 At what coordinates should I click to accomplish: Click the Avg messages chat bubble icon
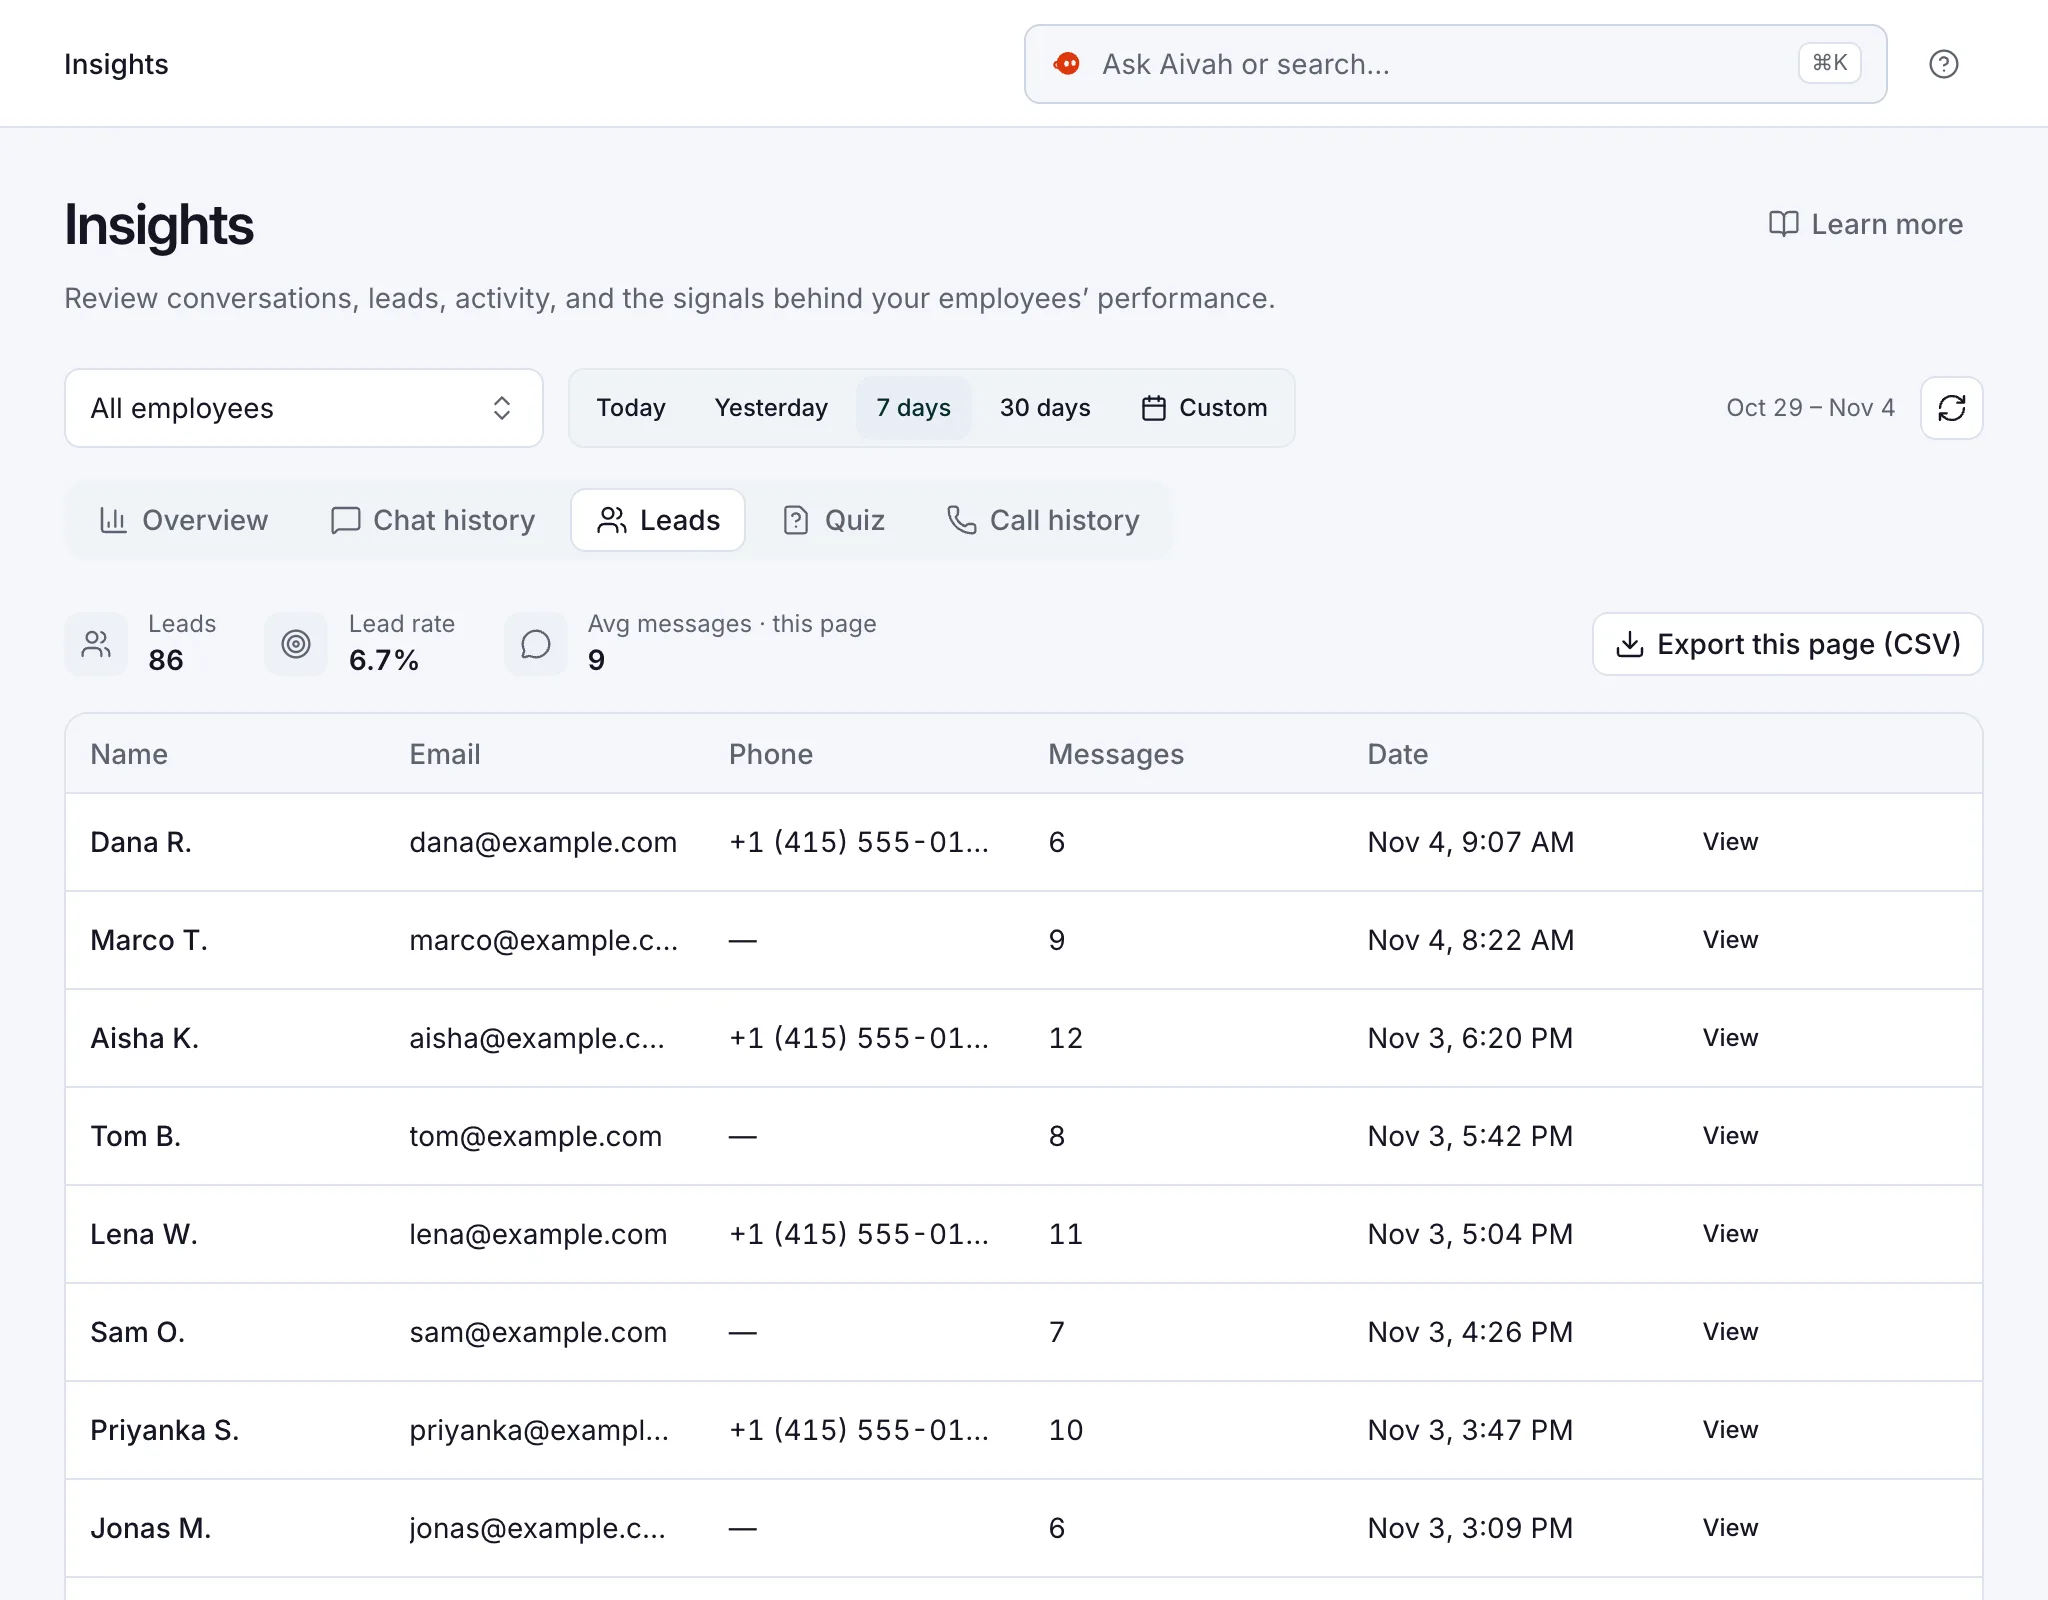(x=536, y=644)
